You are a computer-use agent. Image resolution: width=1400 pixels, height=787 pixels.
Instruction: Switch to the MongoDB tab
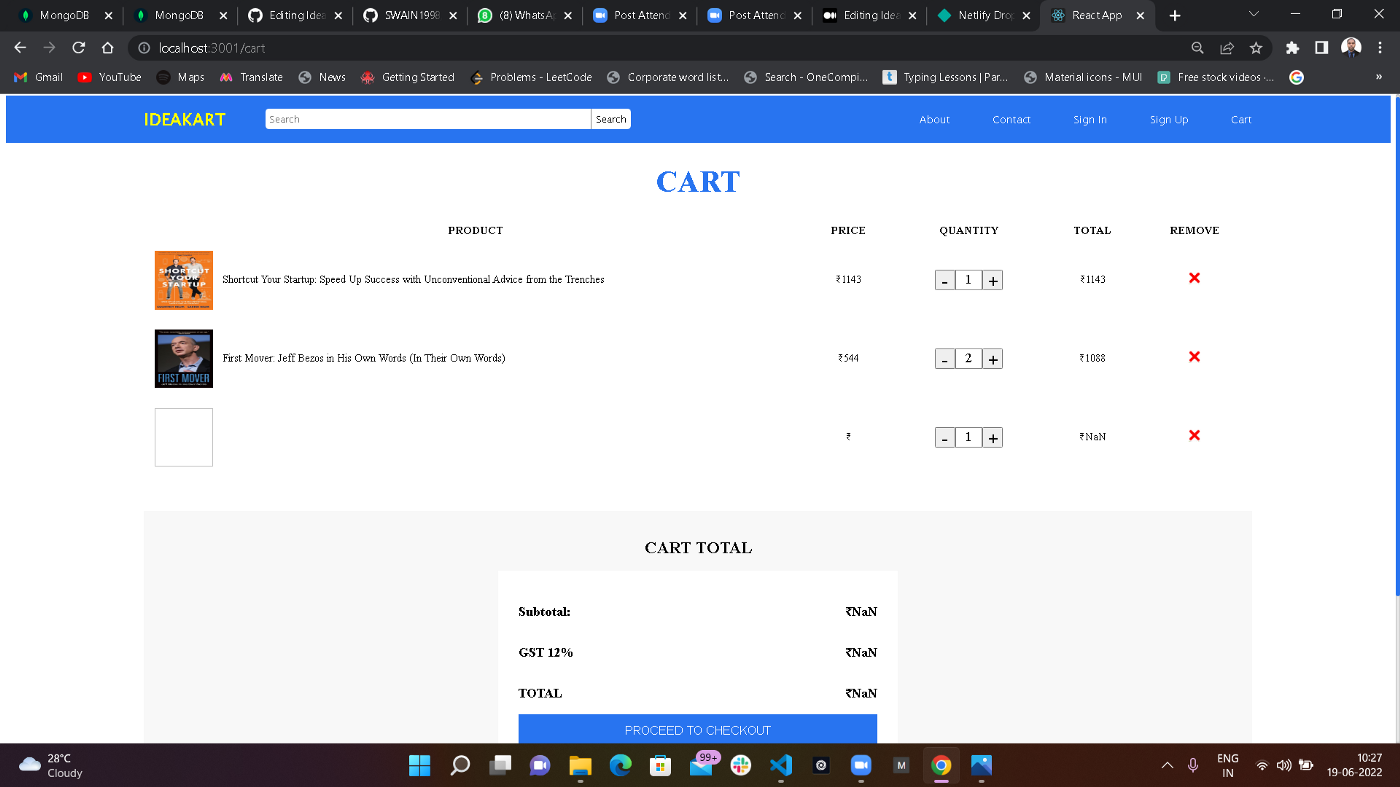62,15
